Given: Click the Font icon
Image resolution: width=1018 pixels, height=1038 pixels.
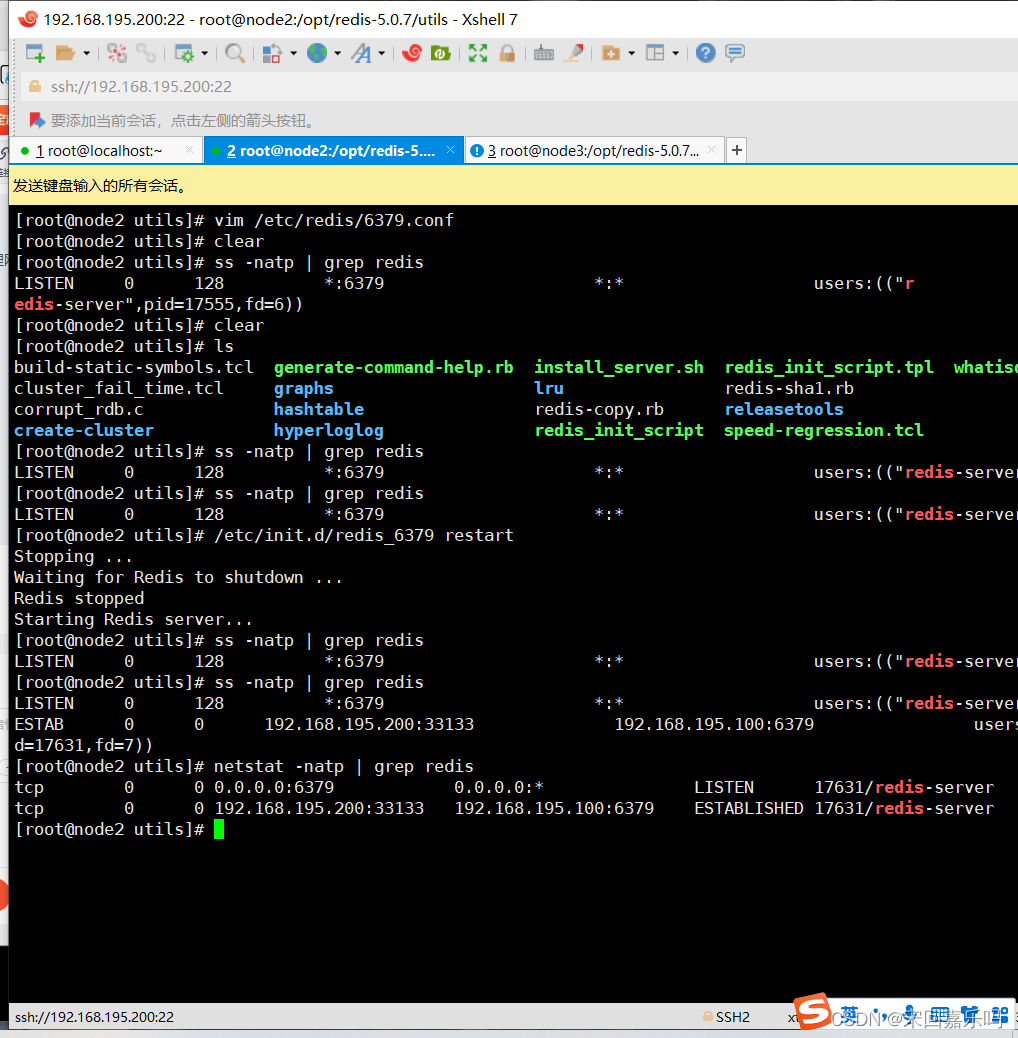Looking at the screenshot, I should 361,53.
